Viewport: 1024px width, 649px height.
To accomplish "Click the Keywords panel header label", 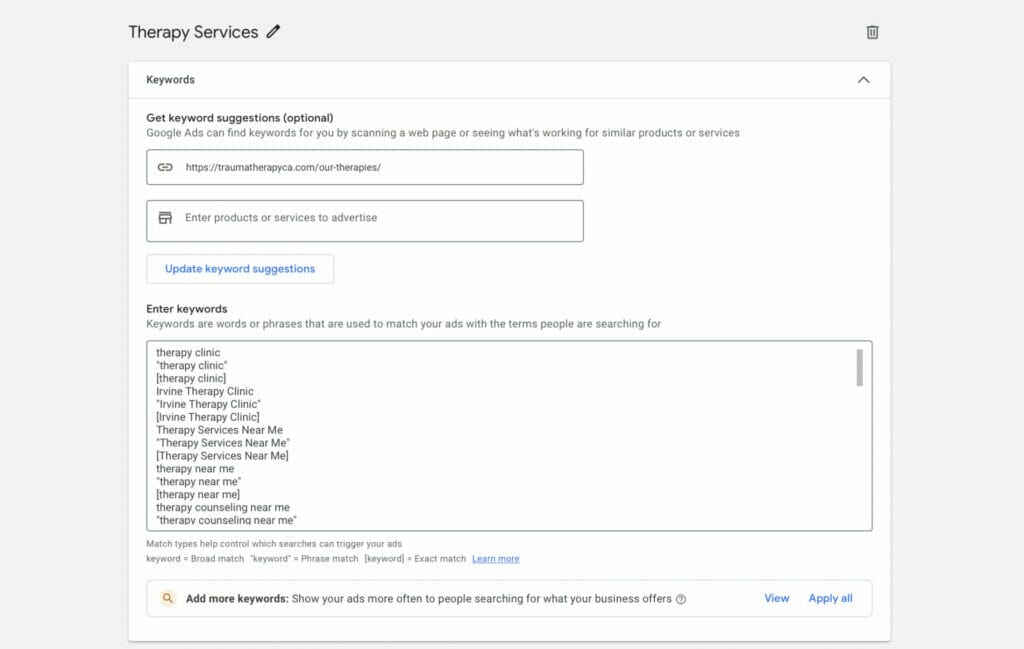I will [x=170, y=80].
